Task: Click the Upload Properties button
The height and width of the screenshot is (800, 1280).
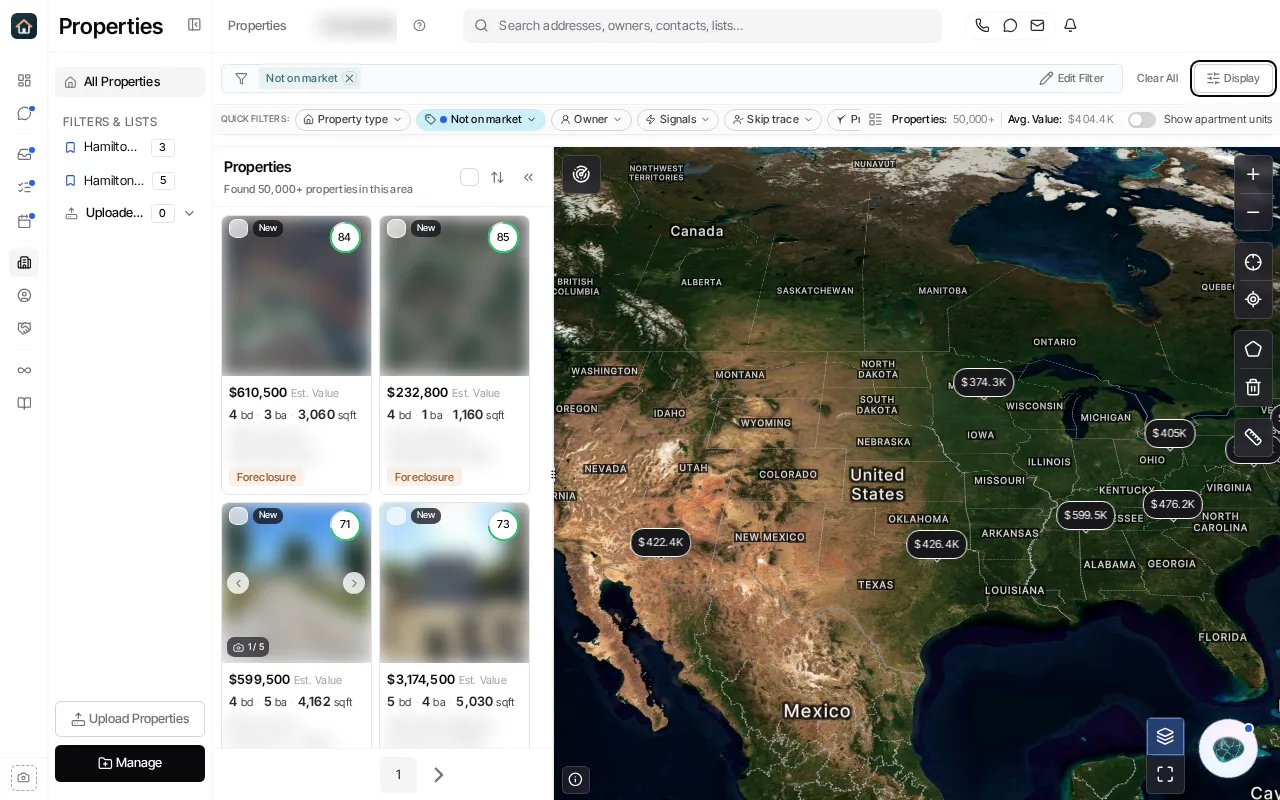Action: (130, 719)
